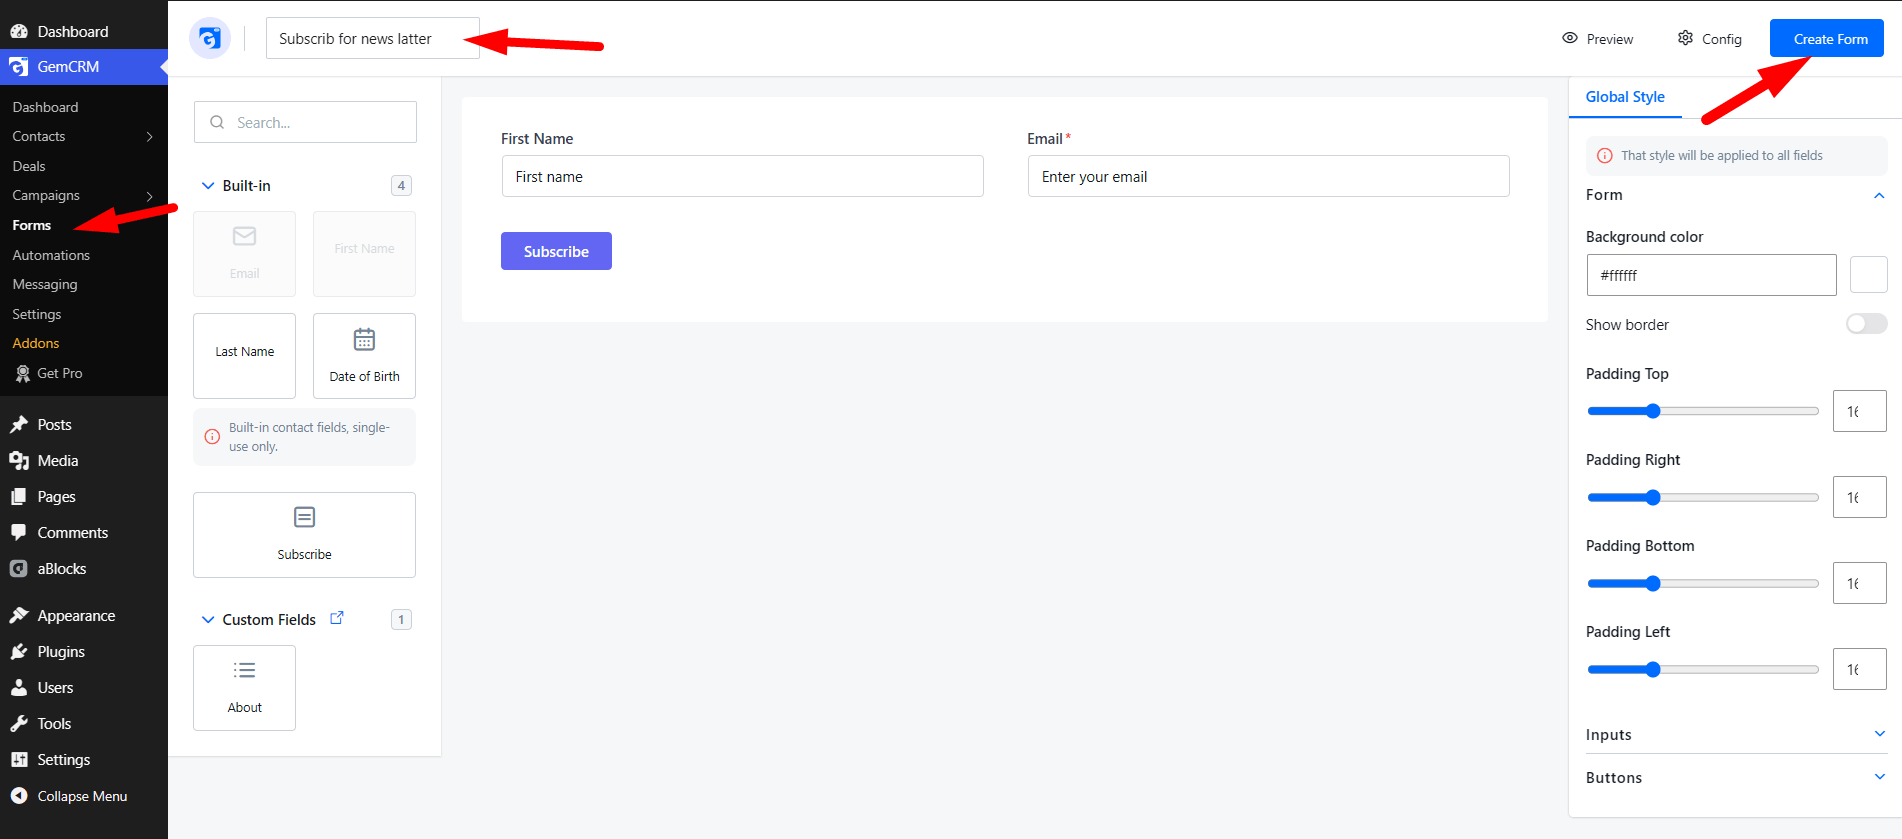Viewport: 1902px width, 839px height.
Task: Click the First name input field
Action: coord(742,176)
